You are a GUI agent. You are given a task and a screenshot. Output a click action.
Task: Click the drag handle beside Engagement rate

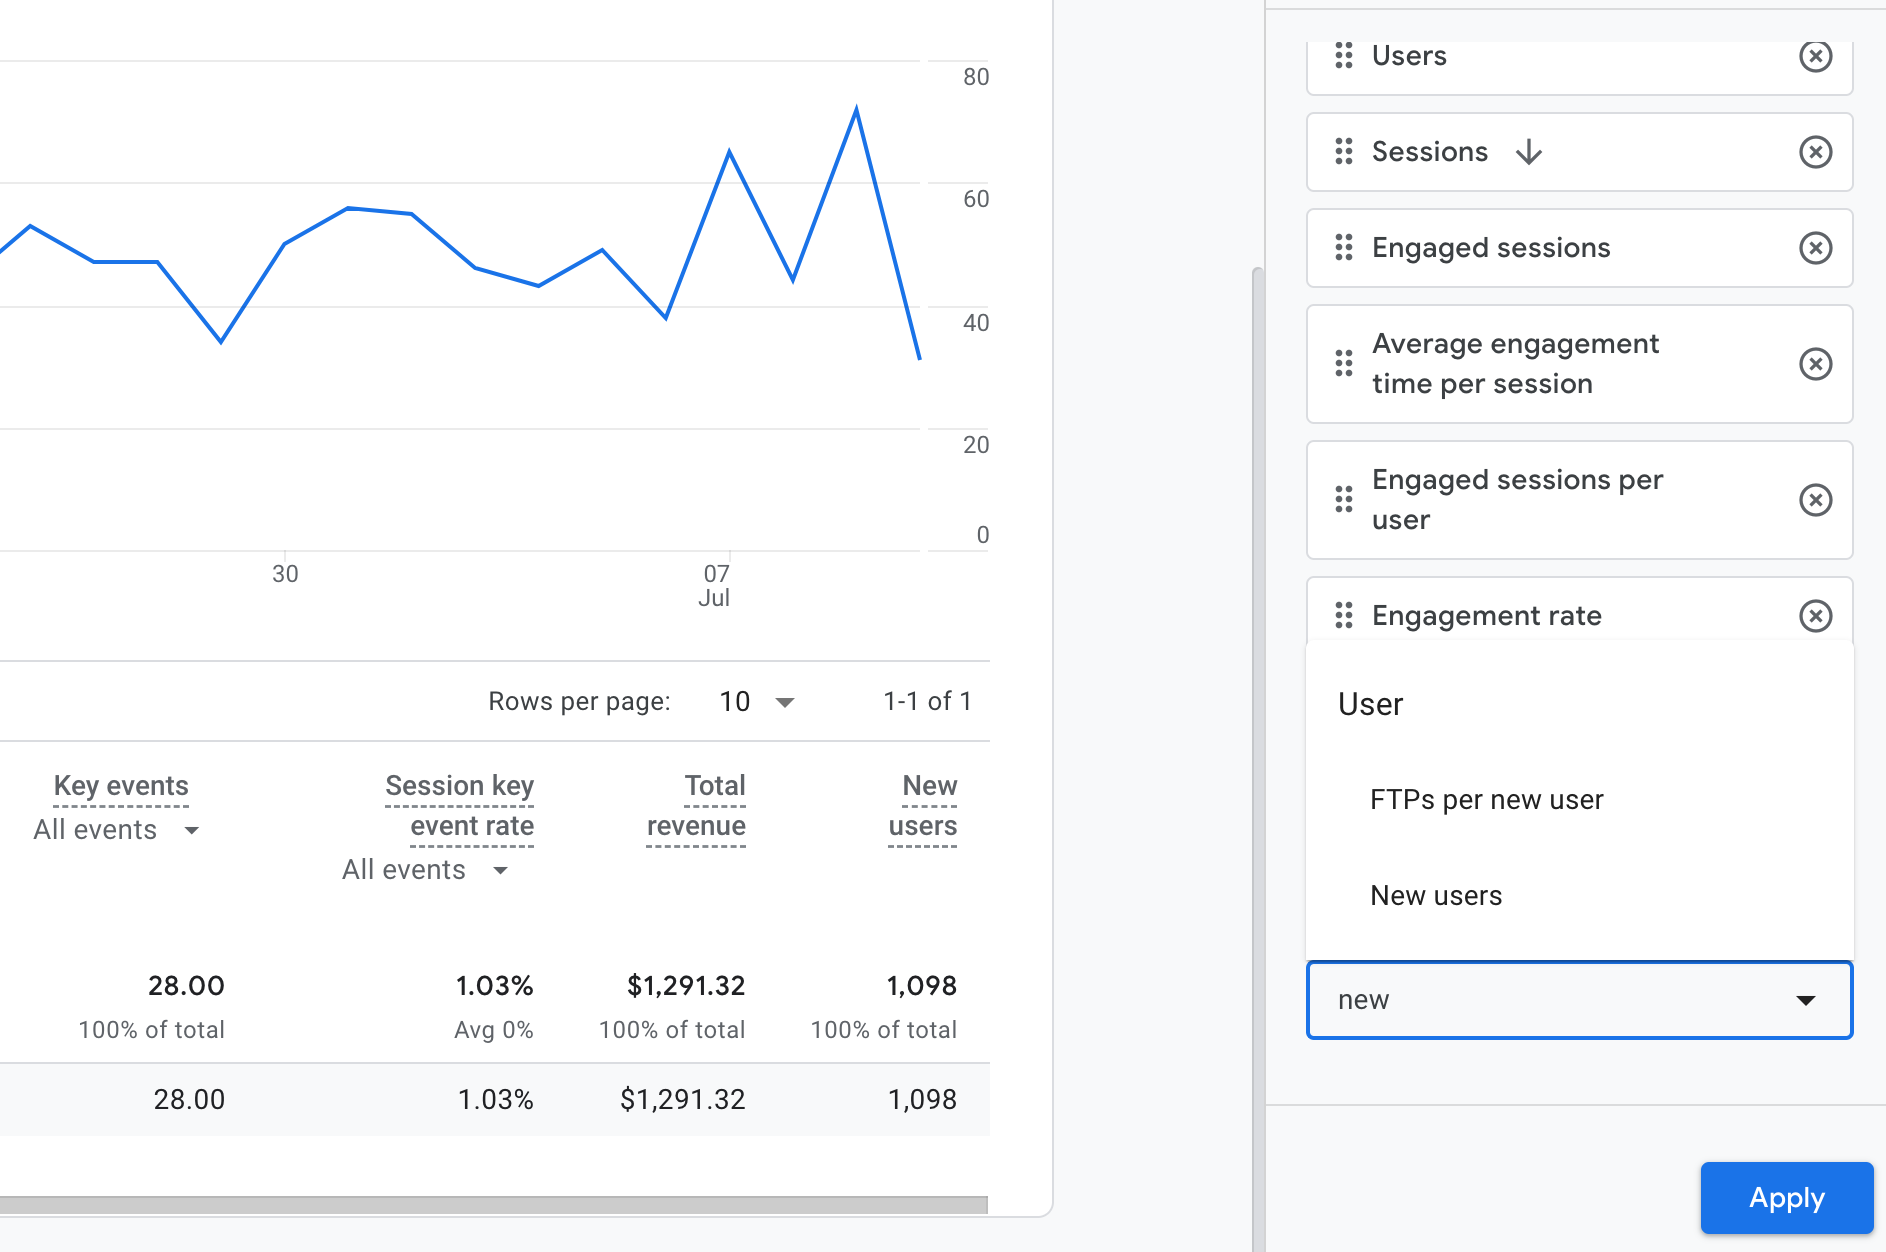(1343, 616)
